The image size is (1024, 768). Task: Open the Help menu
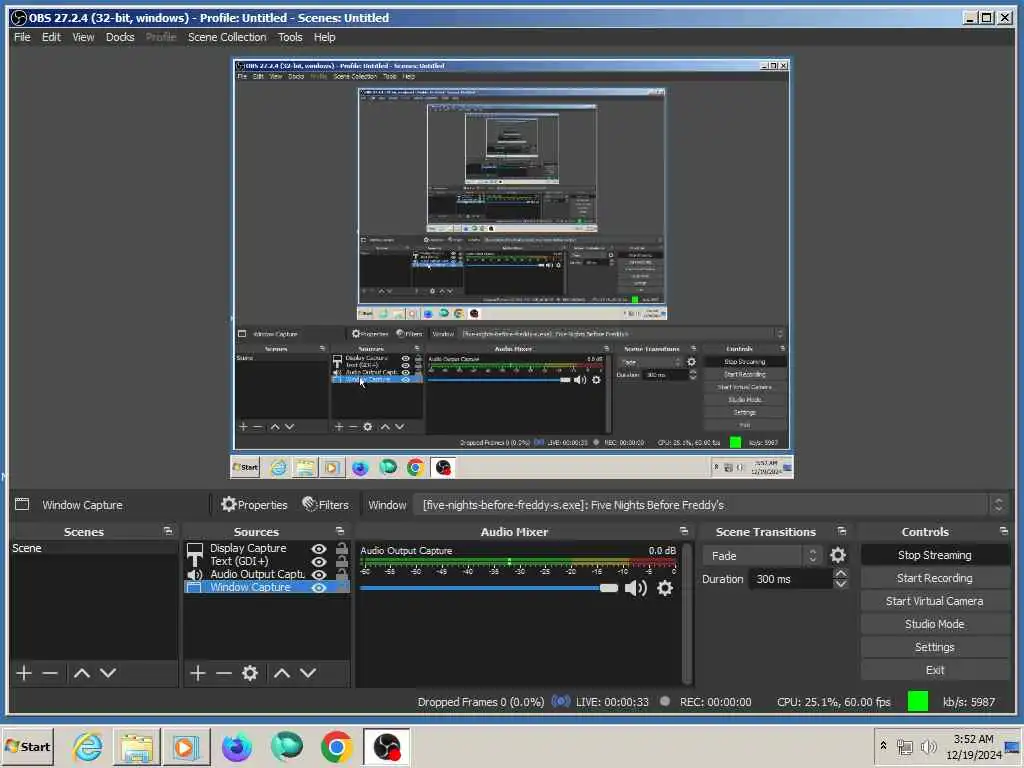[325, 37]
